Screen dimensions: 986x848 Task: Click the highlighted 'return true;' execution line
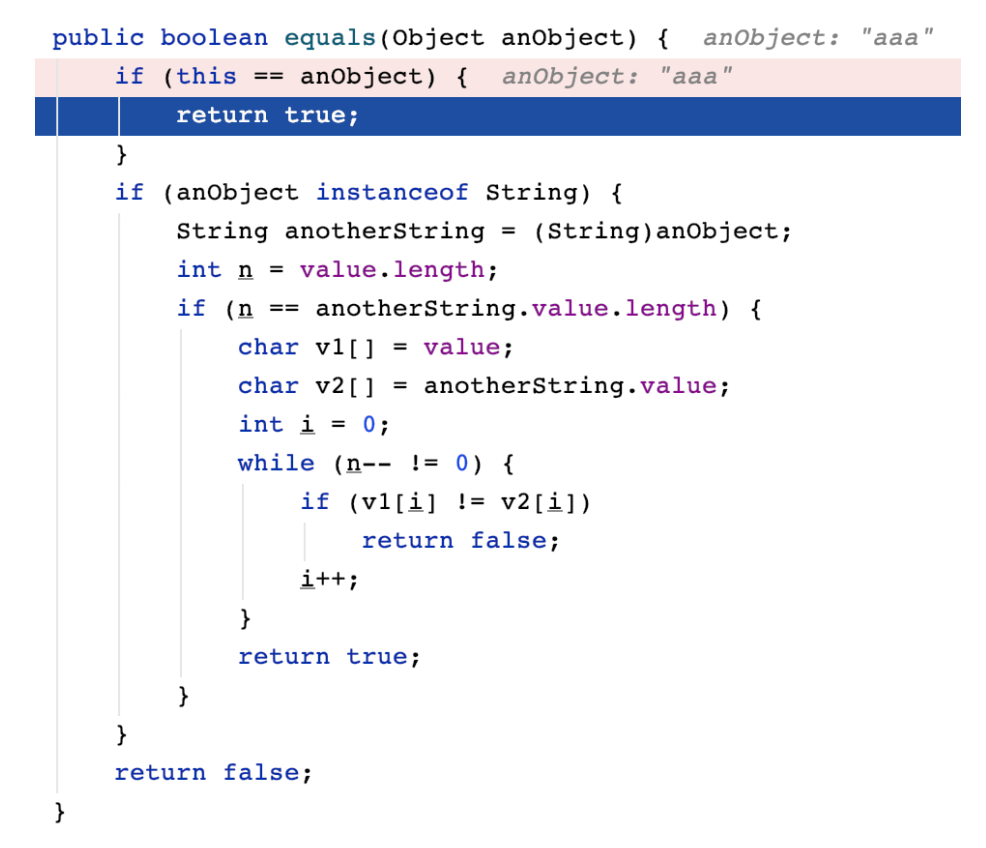(497, 116)
